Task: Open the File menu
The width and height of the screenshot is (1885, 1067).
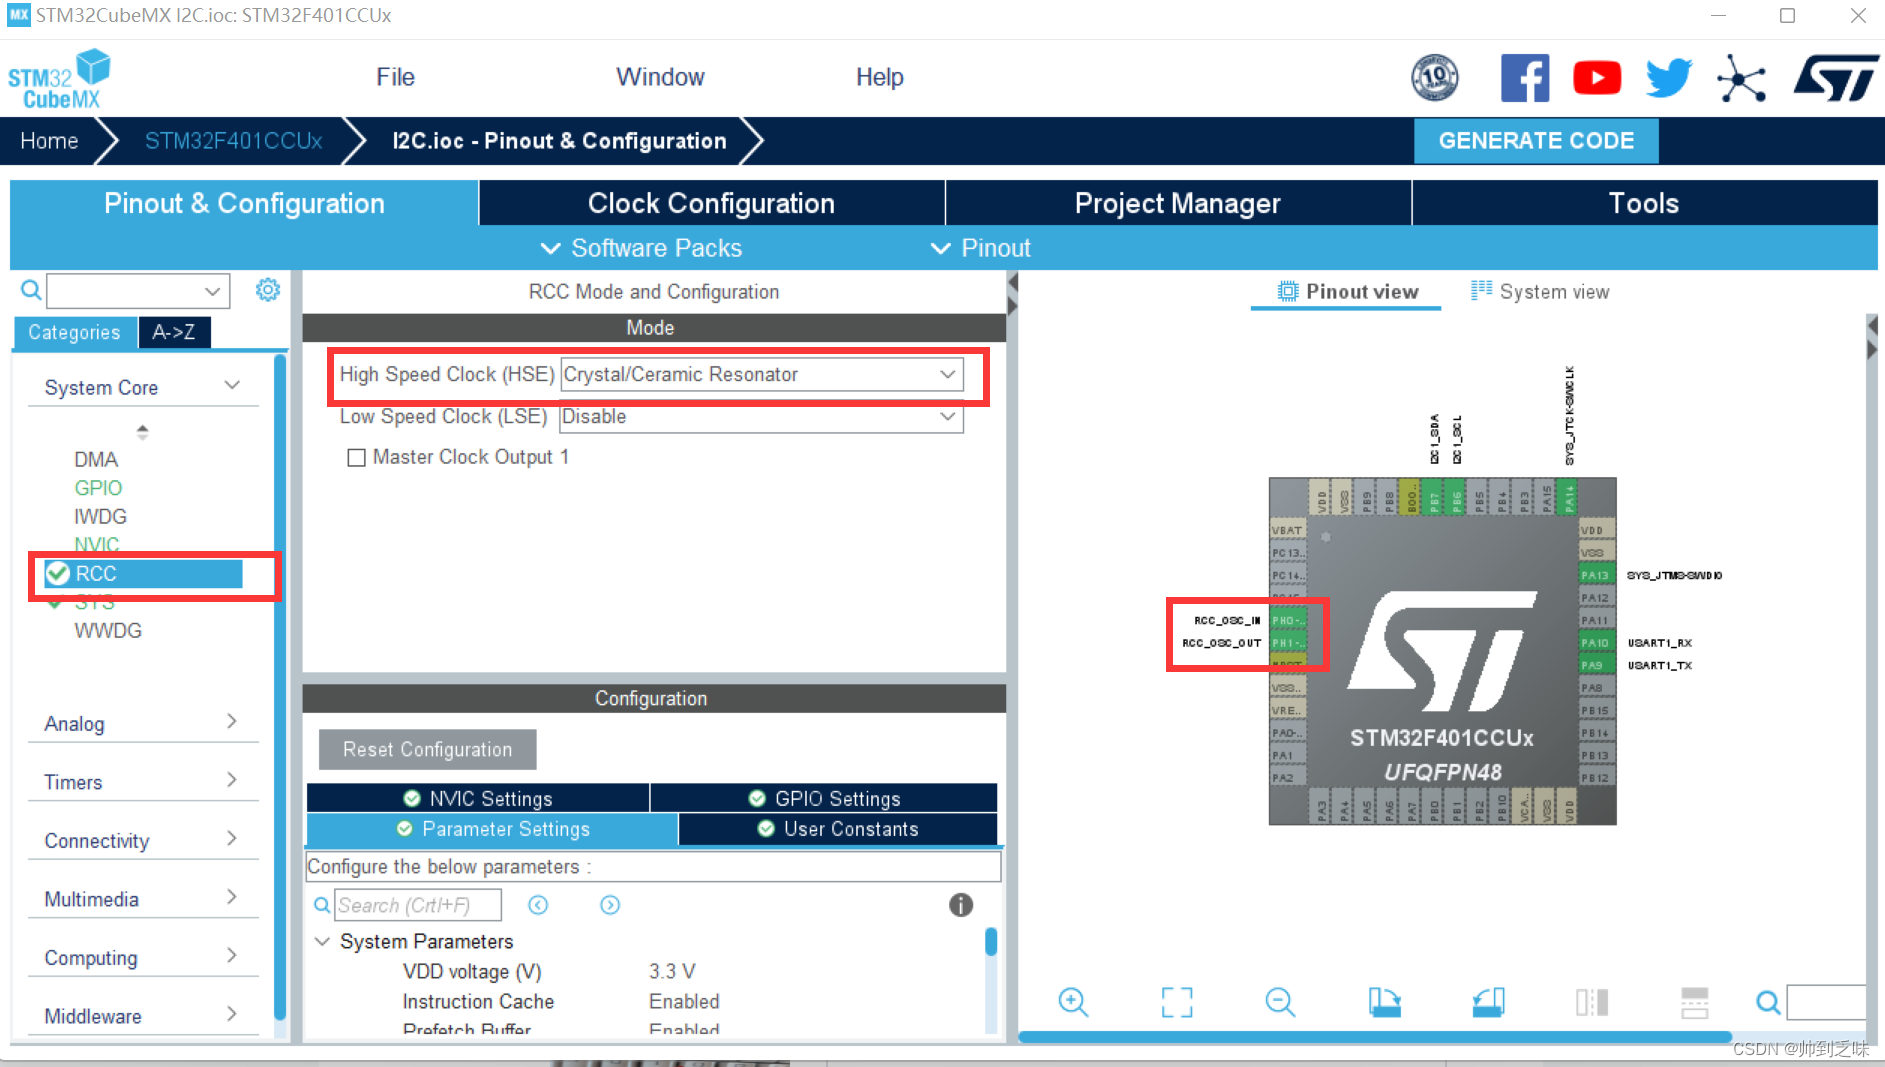Action: tap(395, 77)
